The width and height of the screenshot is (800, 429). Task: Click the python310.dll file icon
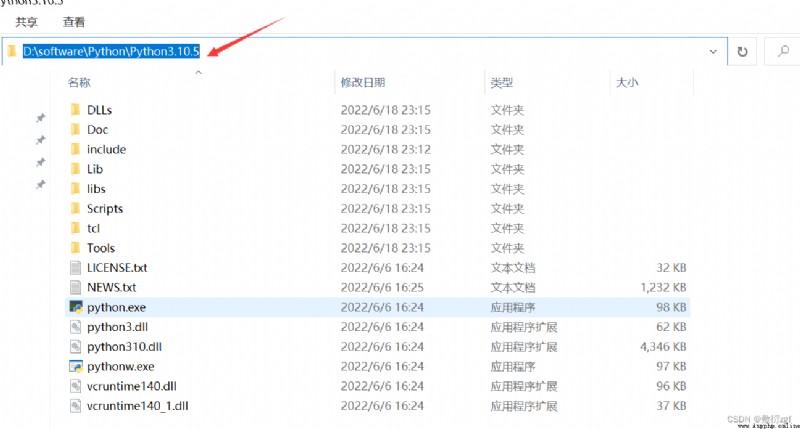point(76,347)
